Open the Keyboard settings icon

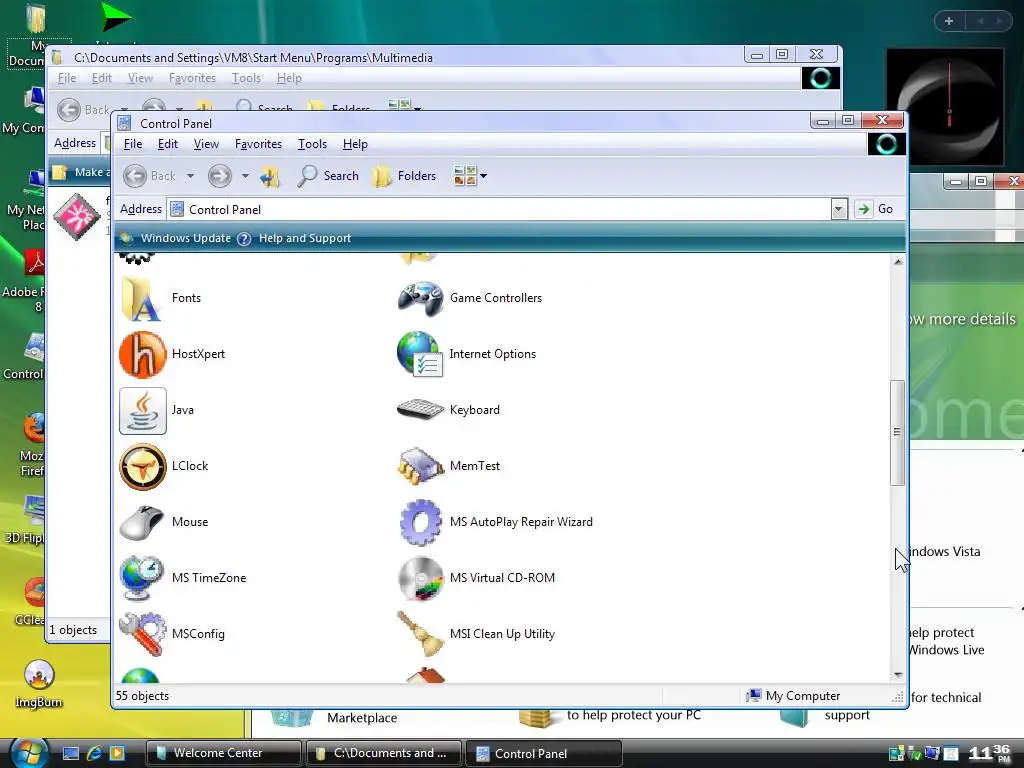click(421, 410)
